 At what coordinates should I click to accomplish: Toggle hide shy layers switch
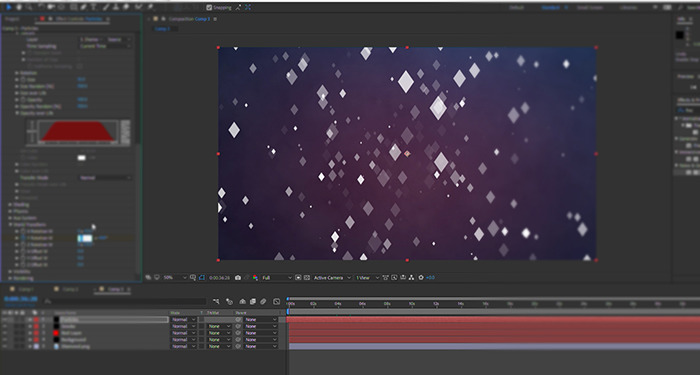pyautogui.click(x=242, y=302)
